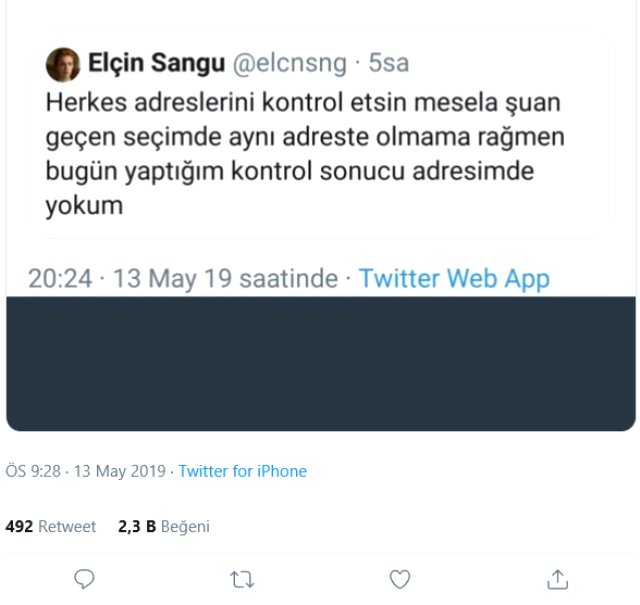Click the dark blank area of the image
This screenshot has width=640, height=605.
320,365
